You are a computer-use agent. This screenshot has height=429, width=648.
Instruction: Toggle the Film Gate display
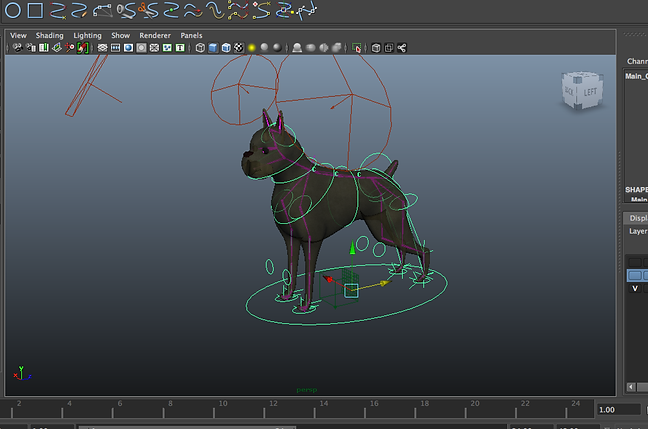115,48
